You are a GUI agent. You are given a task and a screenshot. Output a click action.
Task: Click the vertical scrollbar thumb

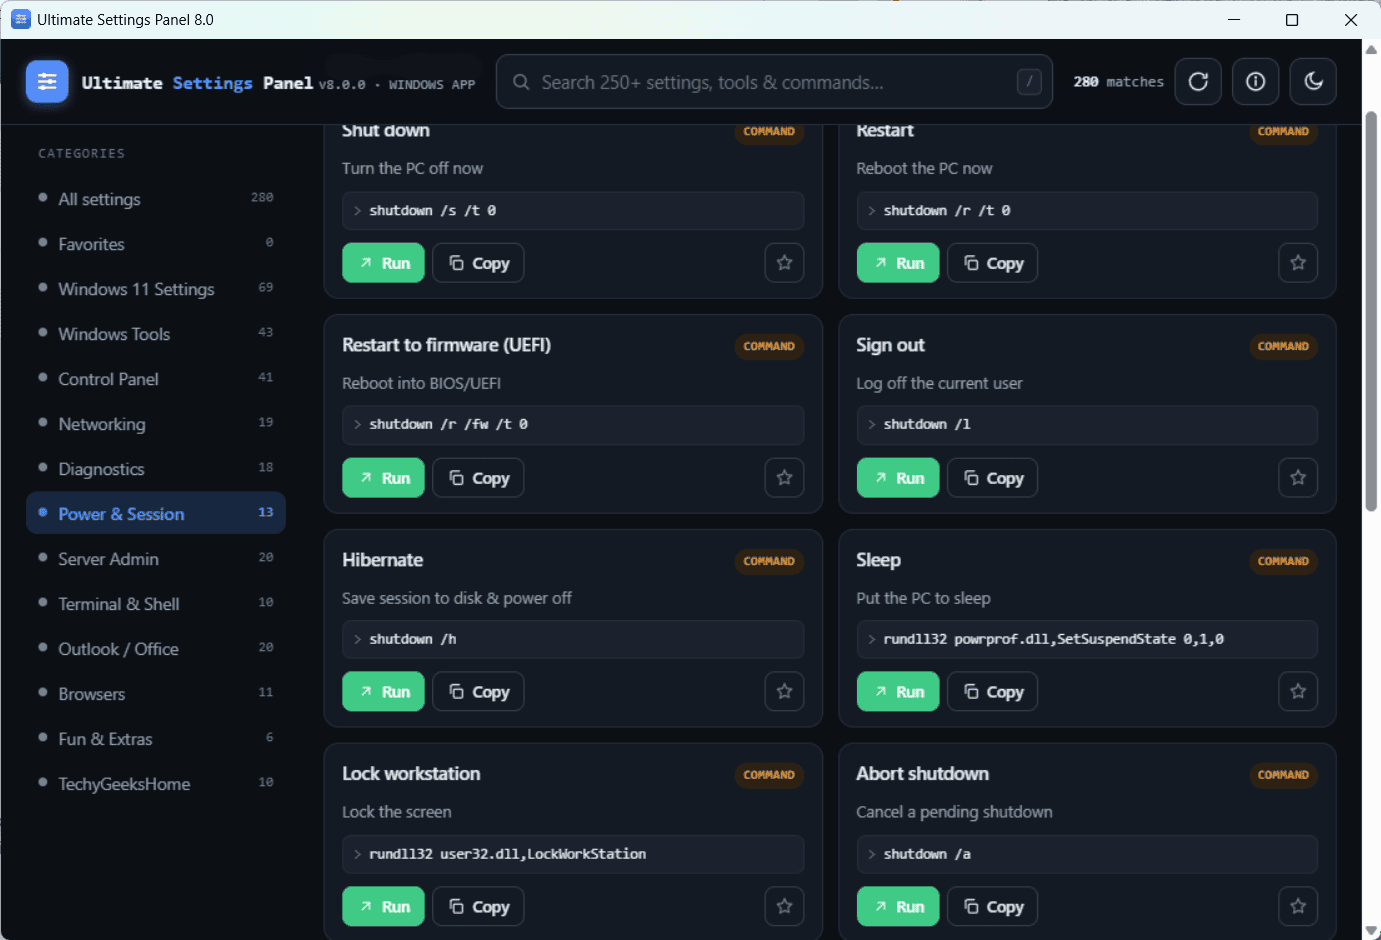click(1371, 312)
